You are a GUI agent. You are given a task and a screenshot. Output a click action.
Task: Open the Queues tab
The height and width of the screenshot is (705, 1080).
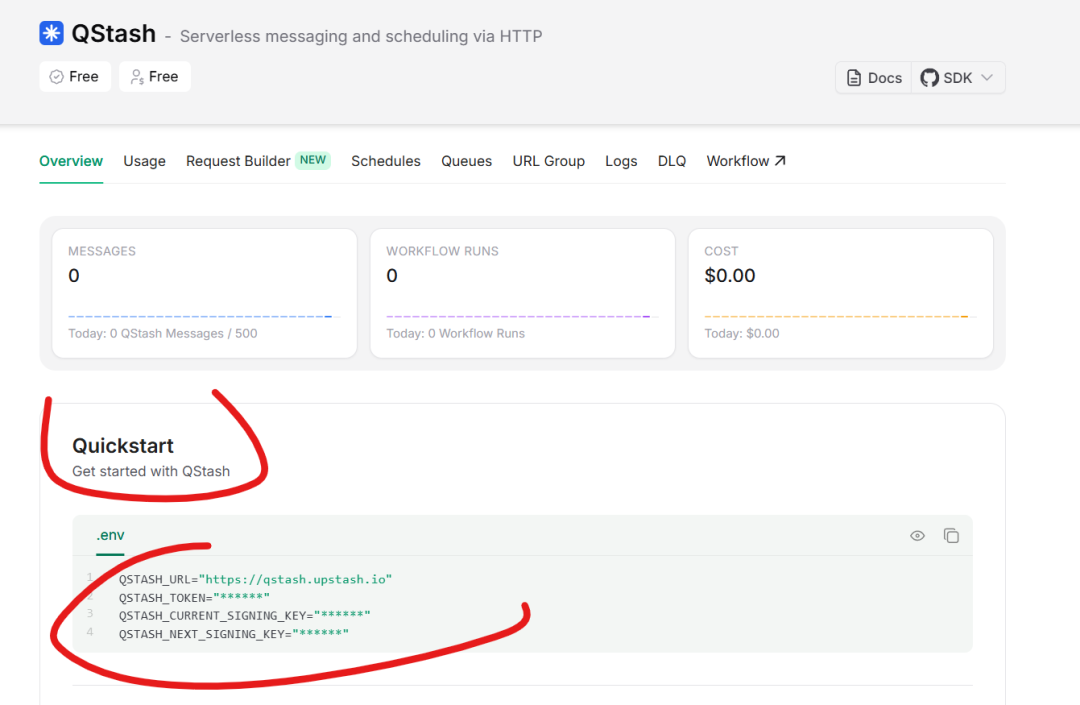pos(466,161)
